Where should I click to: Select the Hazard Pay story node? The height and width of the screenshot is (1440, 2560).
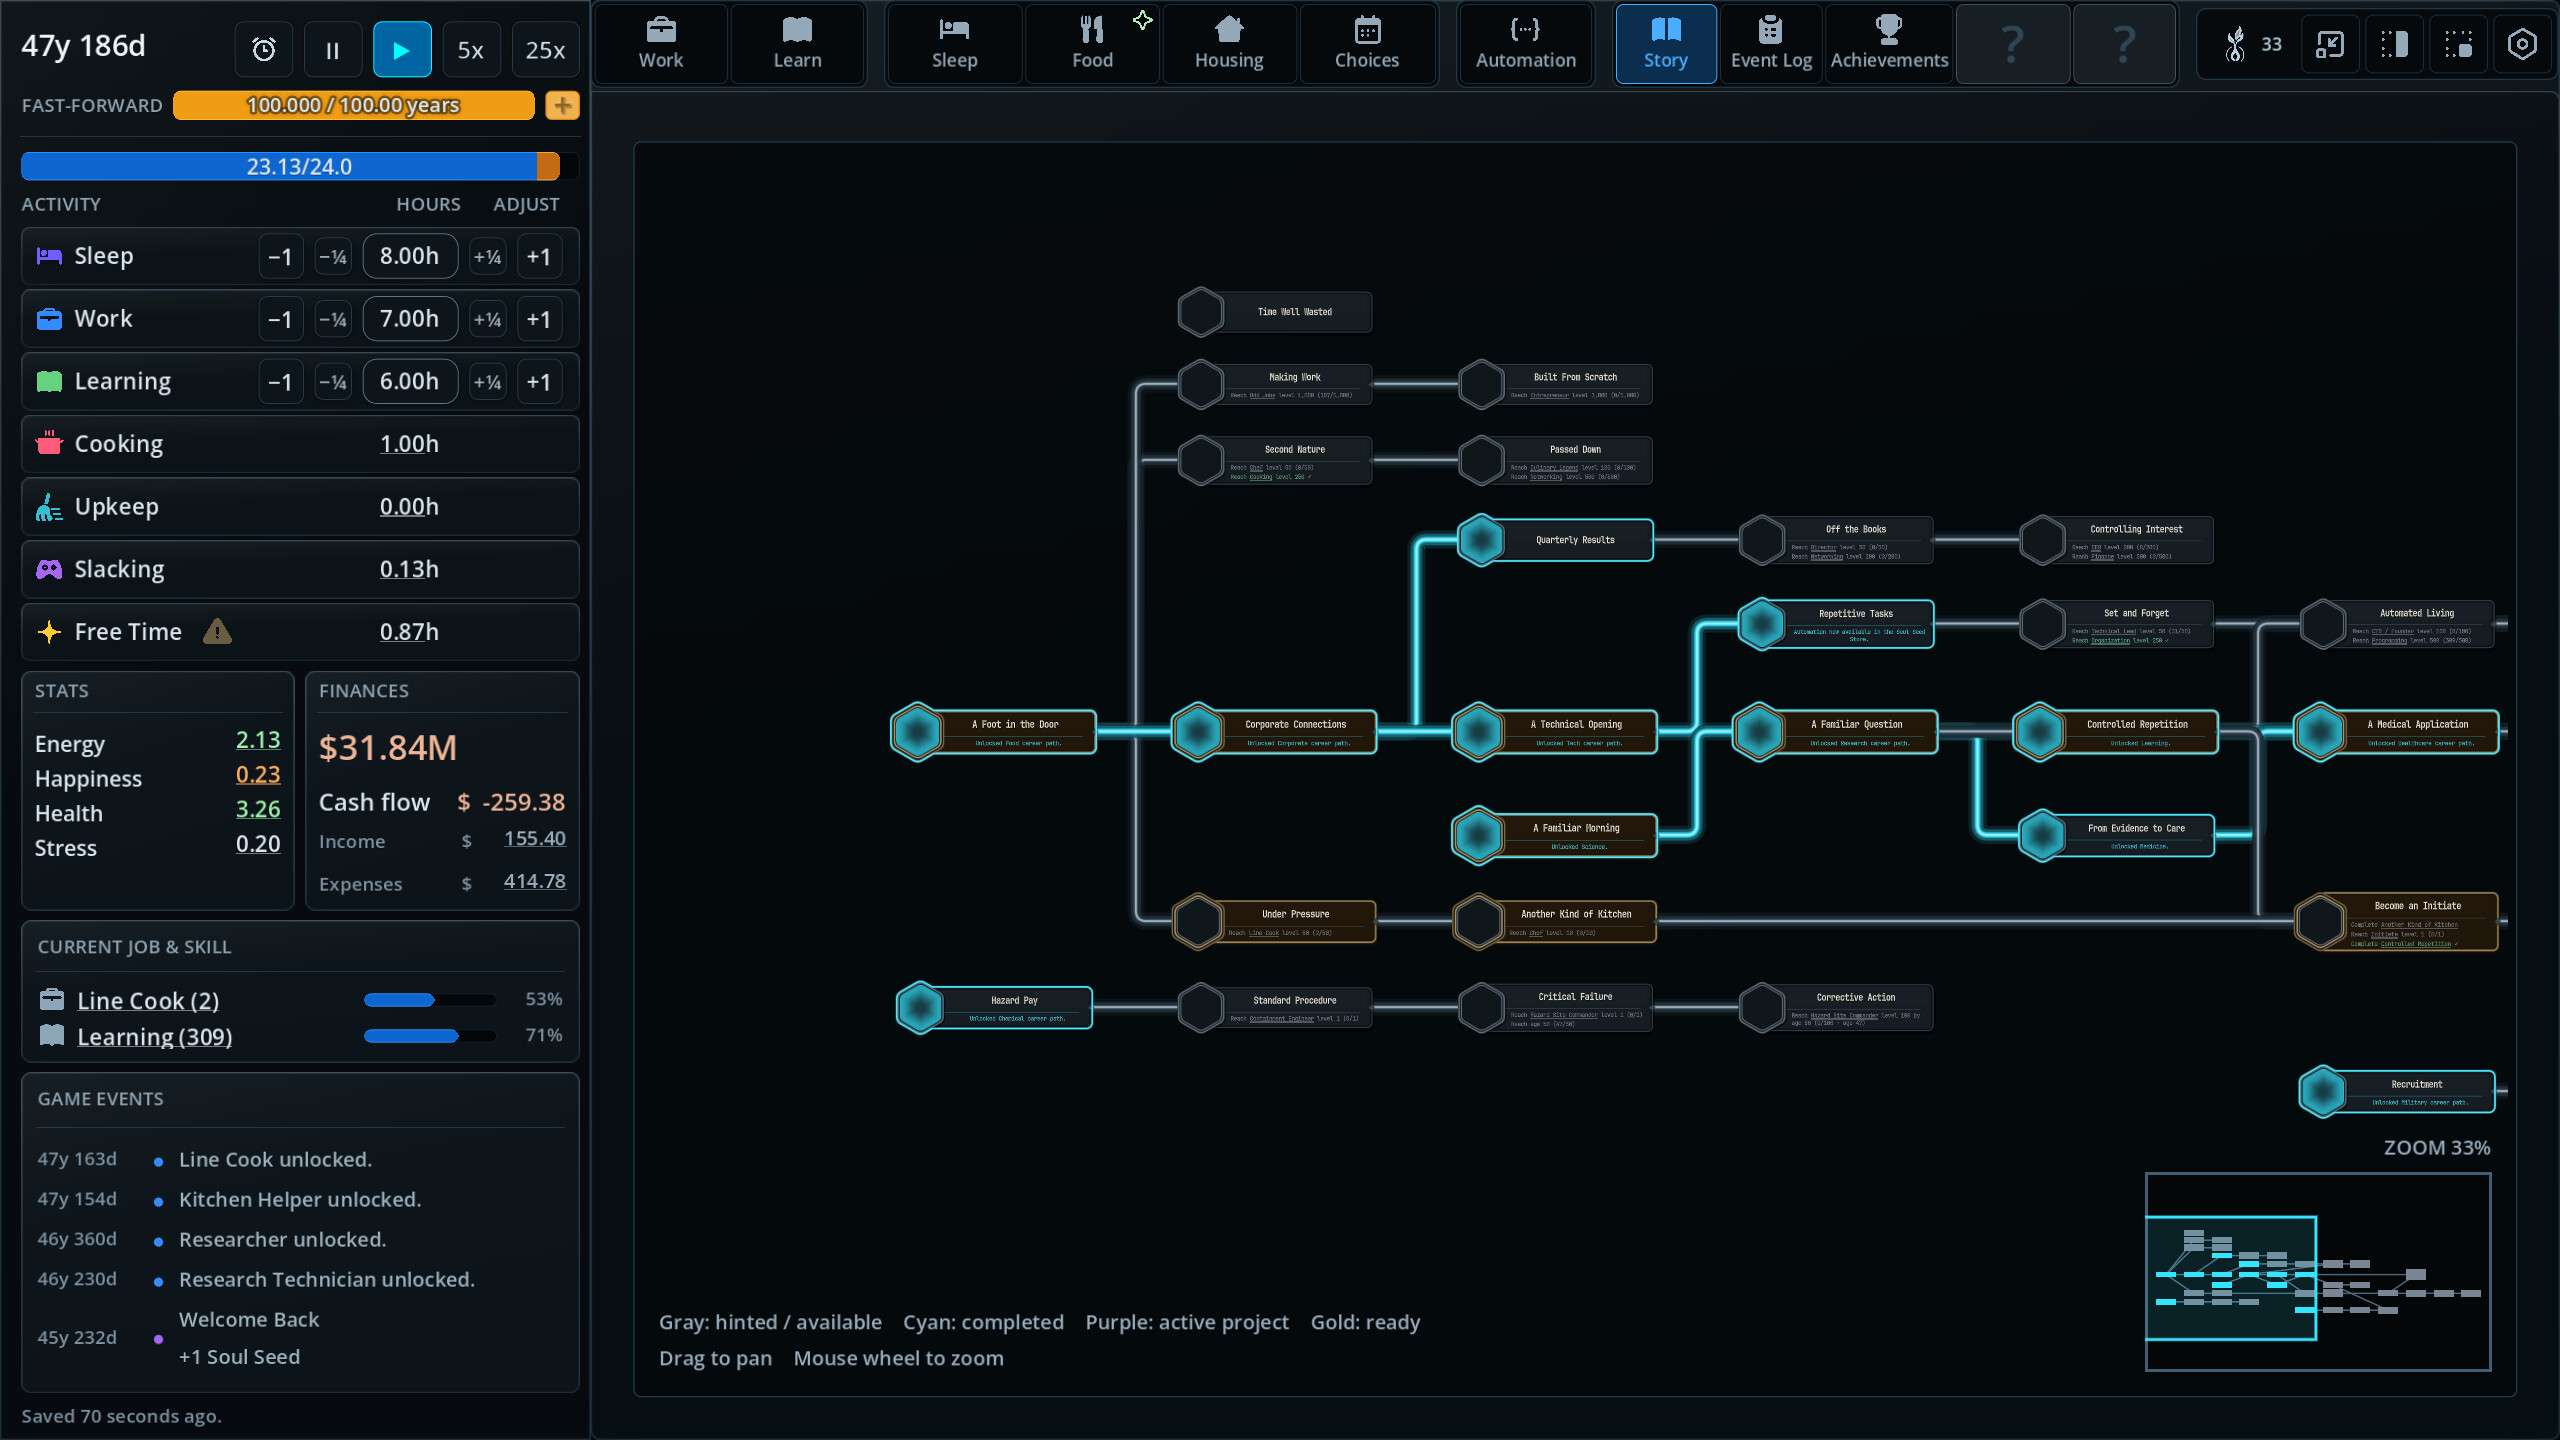pos(994,1007)
